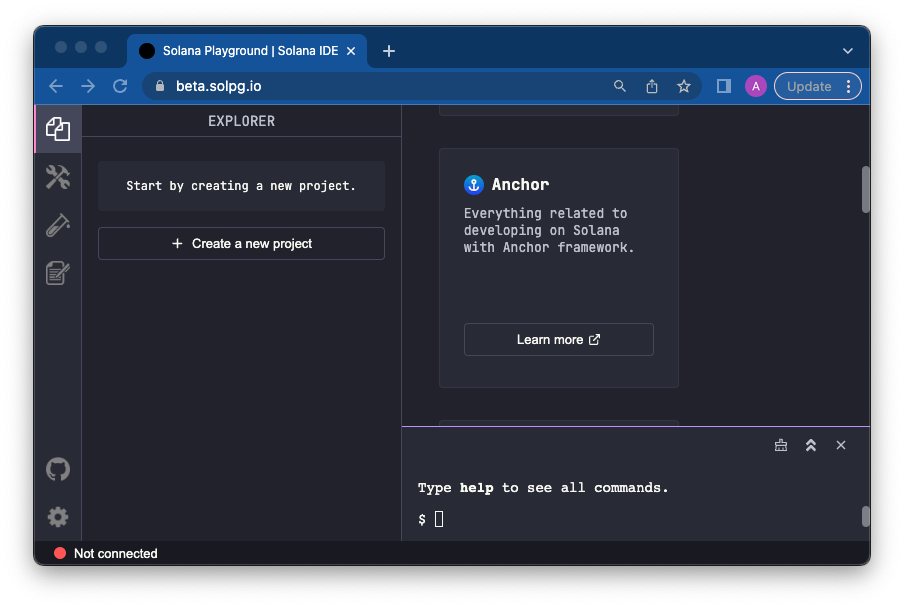This screenshot has height=607, width=904.
Task: Open the profile avatar A
Action: pos(755,86)
